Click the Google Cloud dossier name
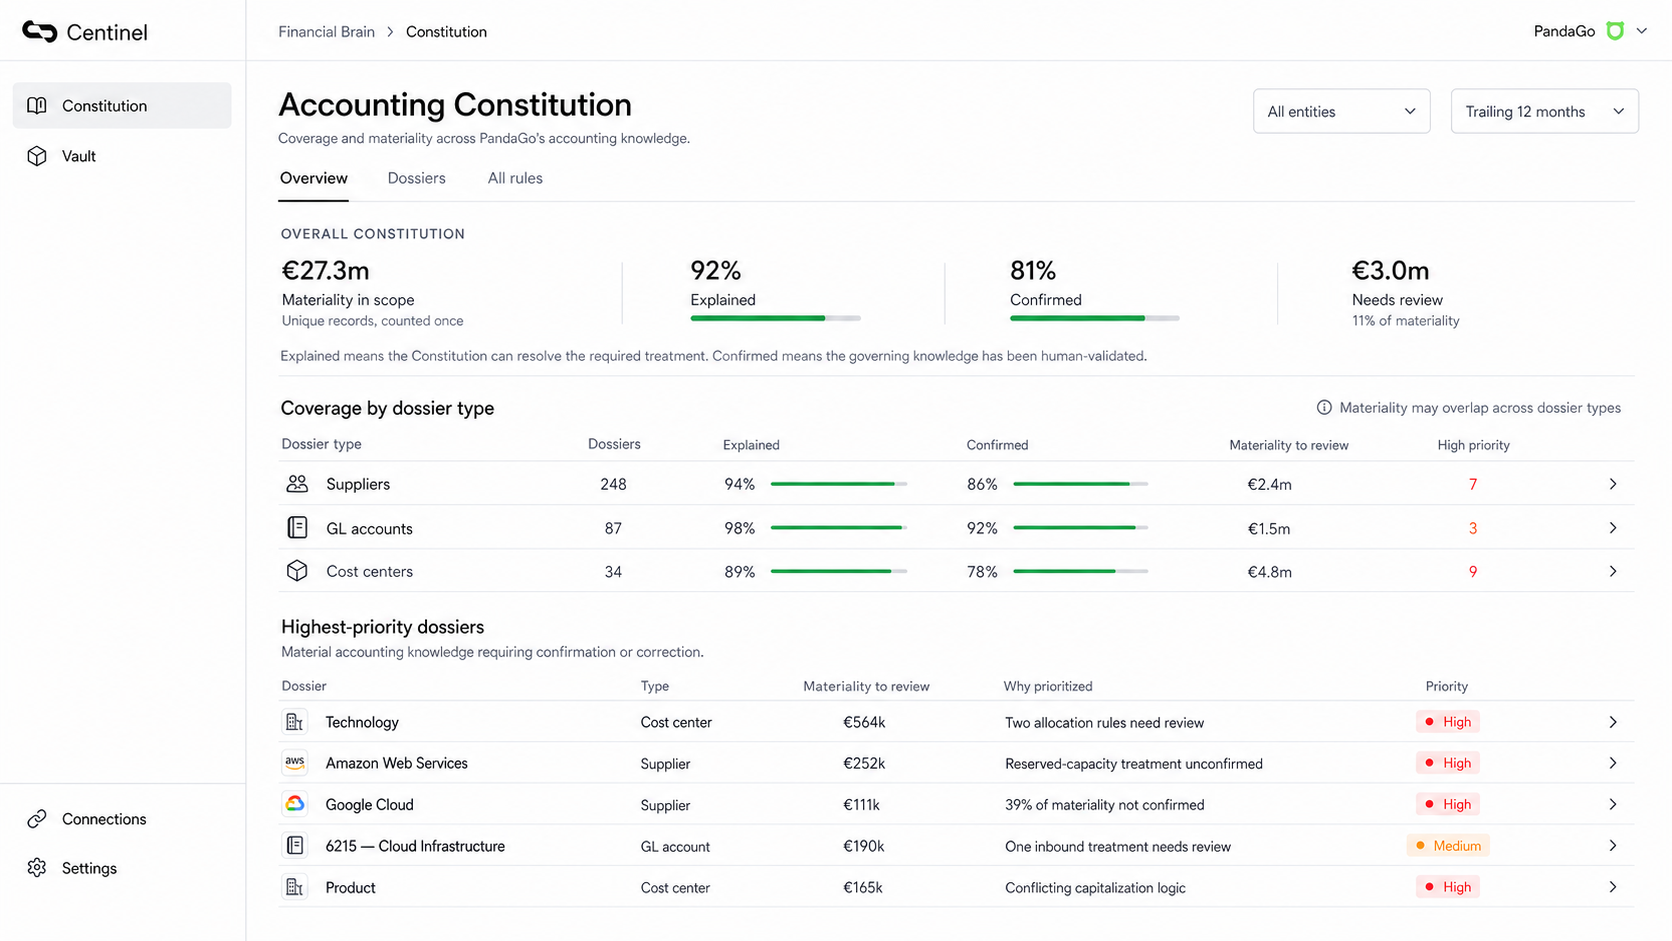1672x941 pixels. click(369, 805)
